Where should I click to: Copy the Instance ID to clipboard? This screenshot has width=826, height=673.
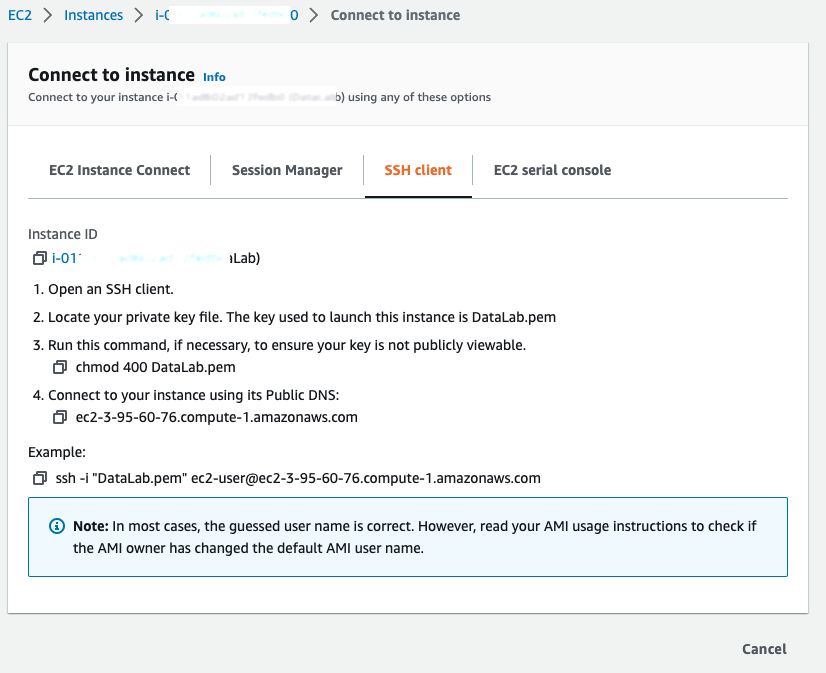coord(39,259)
